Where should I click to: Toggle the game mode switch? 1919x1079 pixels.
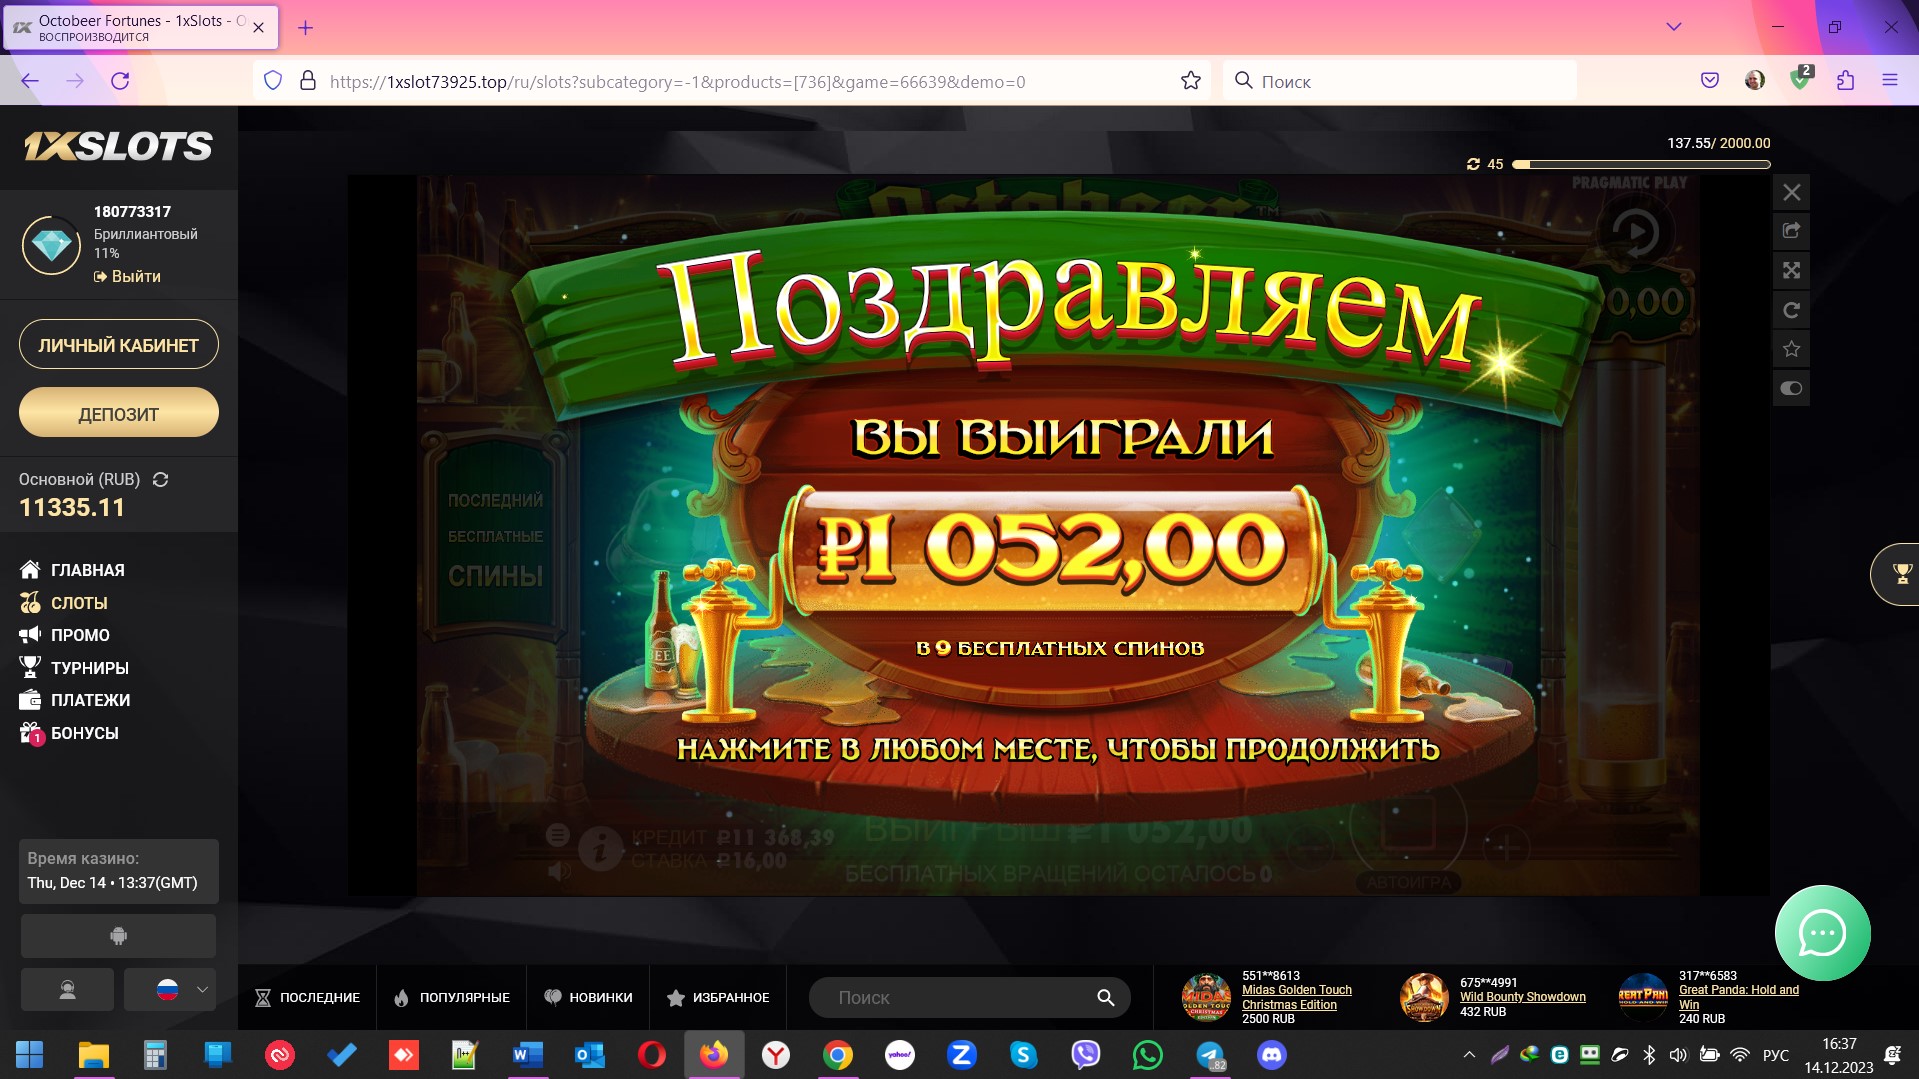click(1791, 388)
